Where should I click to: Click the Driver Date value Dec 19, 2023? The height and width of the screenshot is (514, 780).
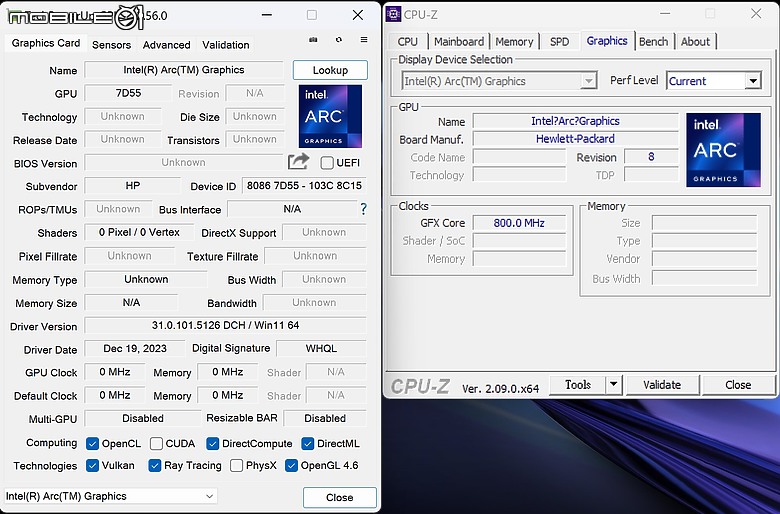[x=135, y=348]
